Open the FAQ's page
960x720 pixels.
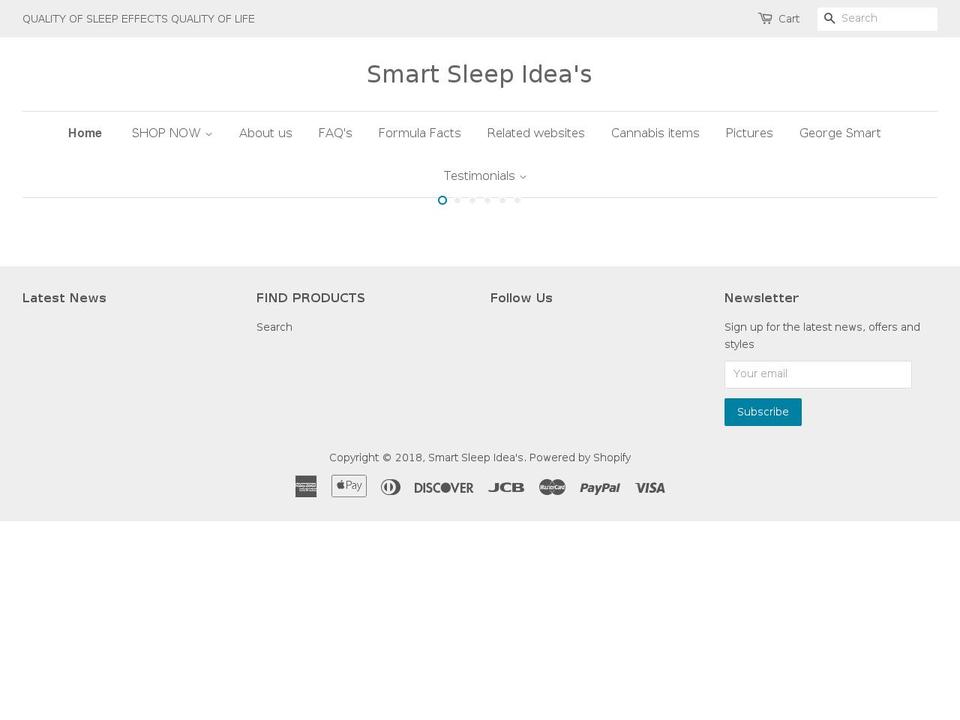click(x=335, y=133)
